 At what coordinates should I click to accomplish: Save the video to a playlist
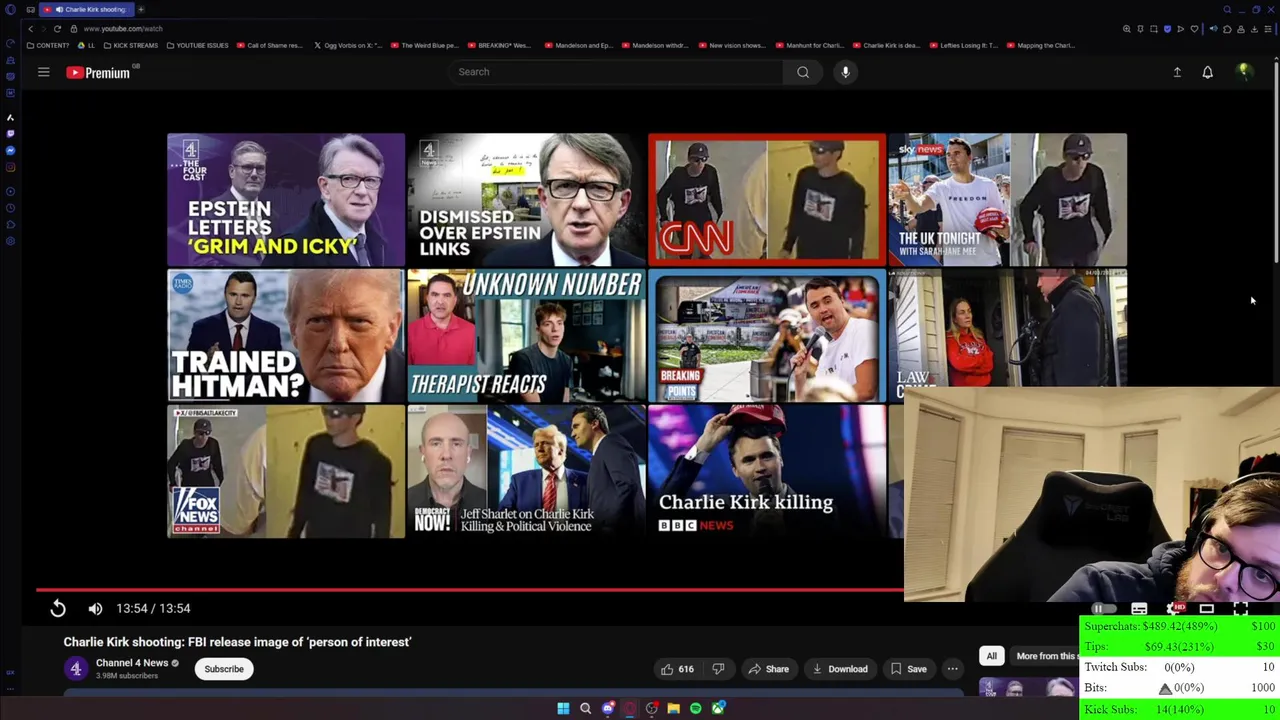click(909, 669)
